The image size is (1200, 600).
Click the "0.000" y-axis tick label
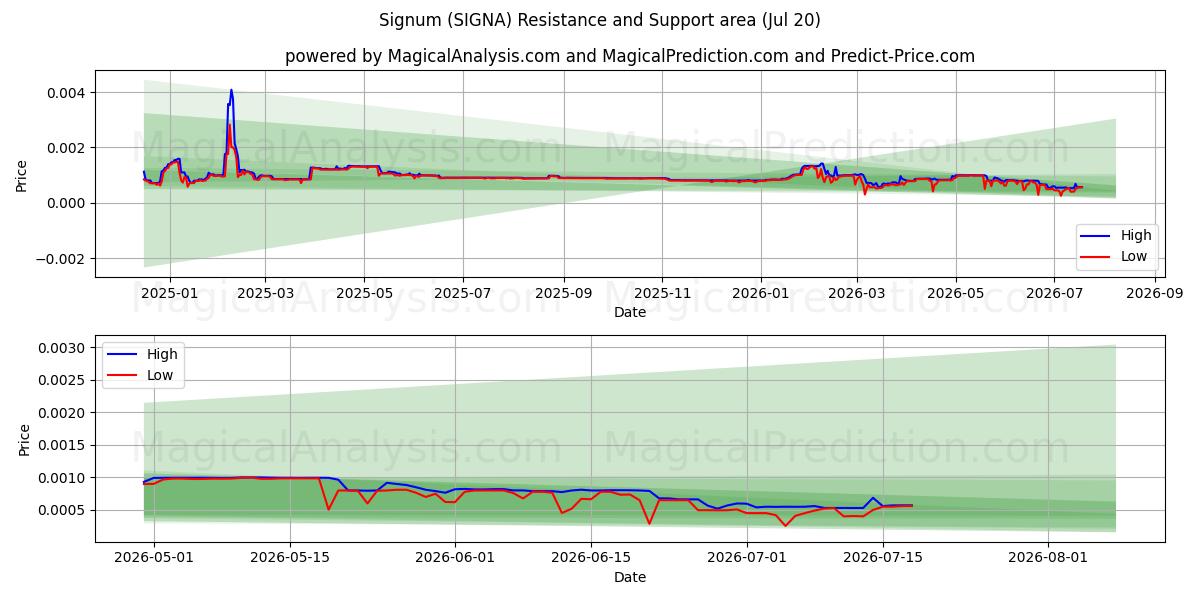coord(68,203)
